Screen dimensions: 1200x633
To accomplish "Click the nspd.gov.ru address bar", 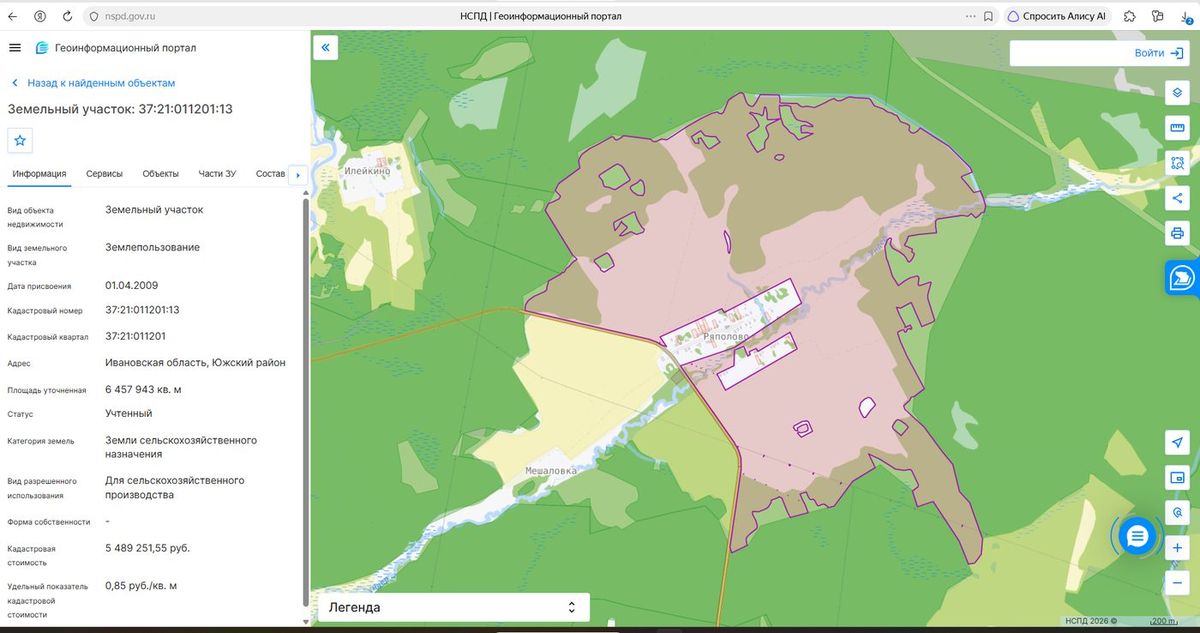I will point(128,16).
